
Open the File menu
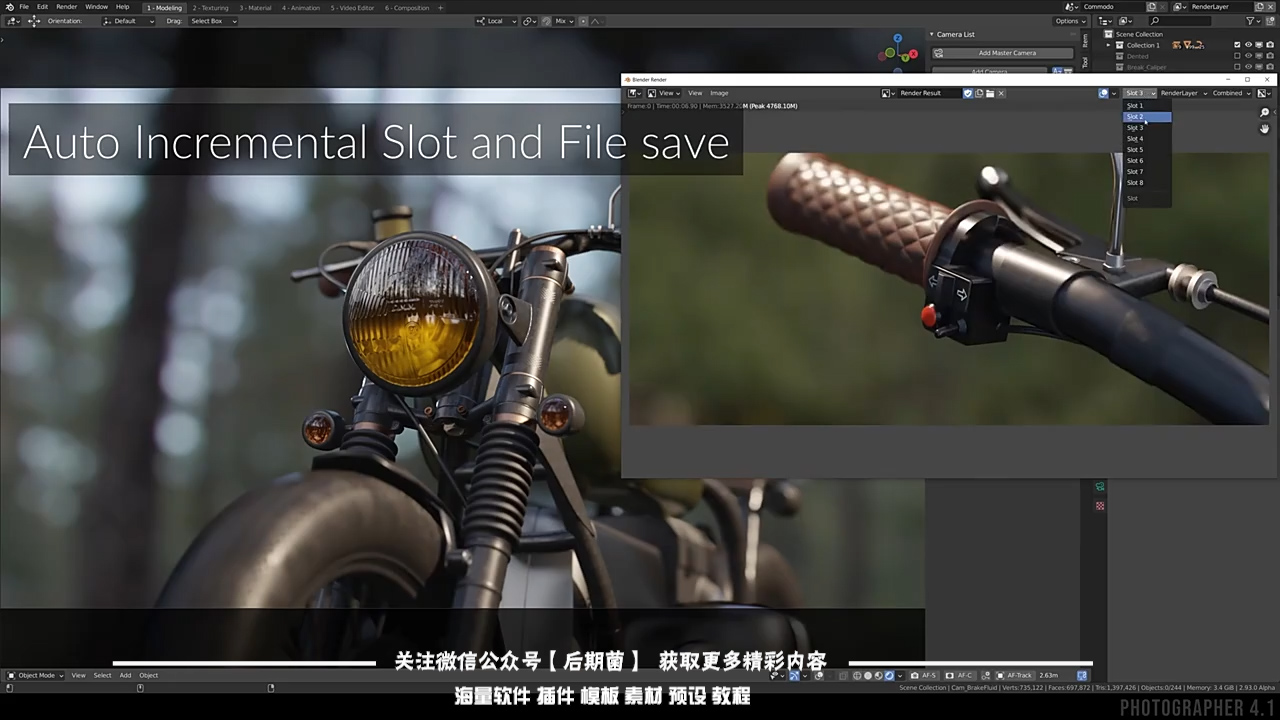point(24,7)
